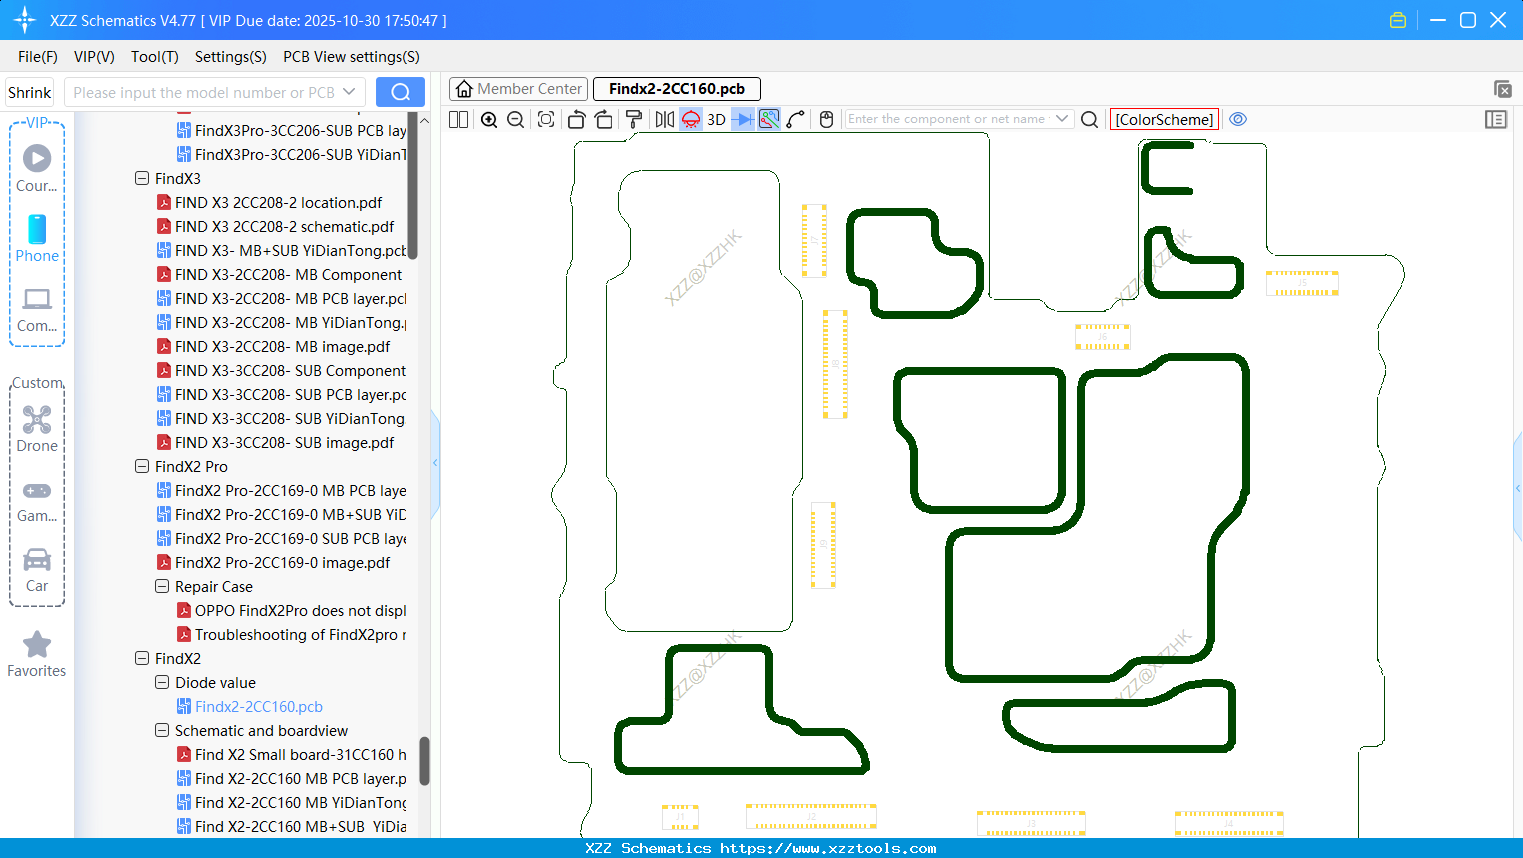1523x858 pixels.
Task: Switch to 3D view
Action: (x=716, y=119)
